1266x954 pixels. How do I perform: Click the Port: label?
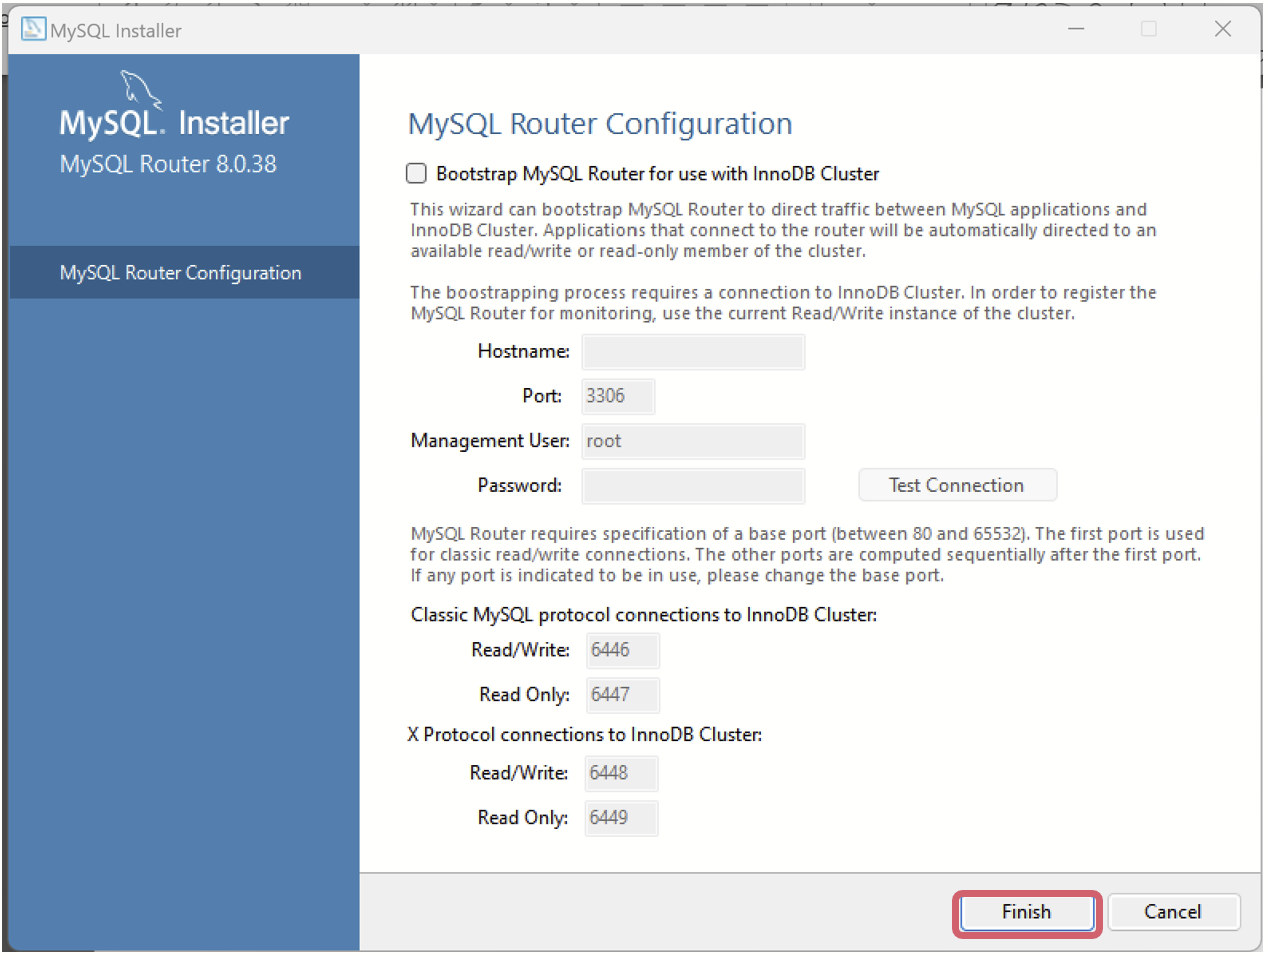coord(542,396)
